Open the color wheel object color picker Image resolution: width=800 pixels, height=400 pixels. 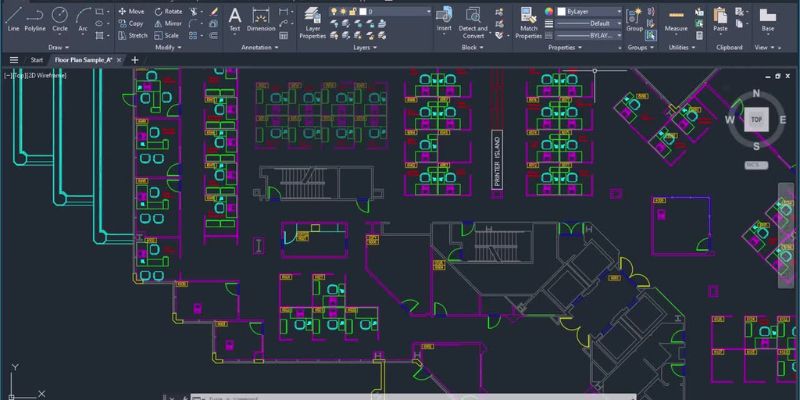point(549,11)
